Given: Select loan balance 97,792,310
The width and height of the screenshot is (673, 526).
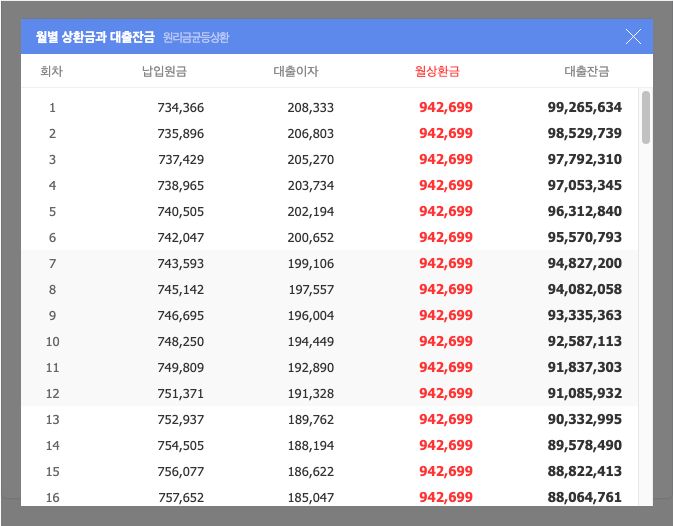Looking at the screenshot, I should tap(585, 159).
